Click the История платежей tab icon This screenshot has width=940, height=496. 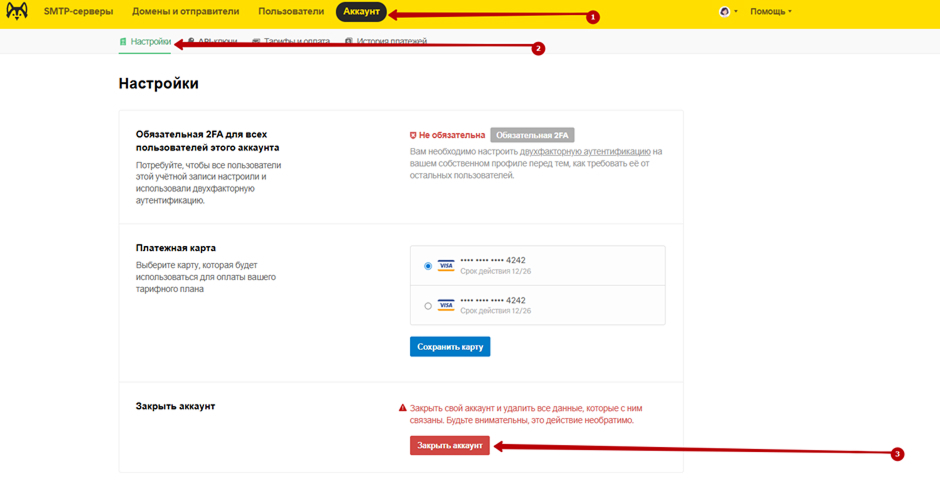pyautogui.click(x=349, y=42)
